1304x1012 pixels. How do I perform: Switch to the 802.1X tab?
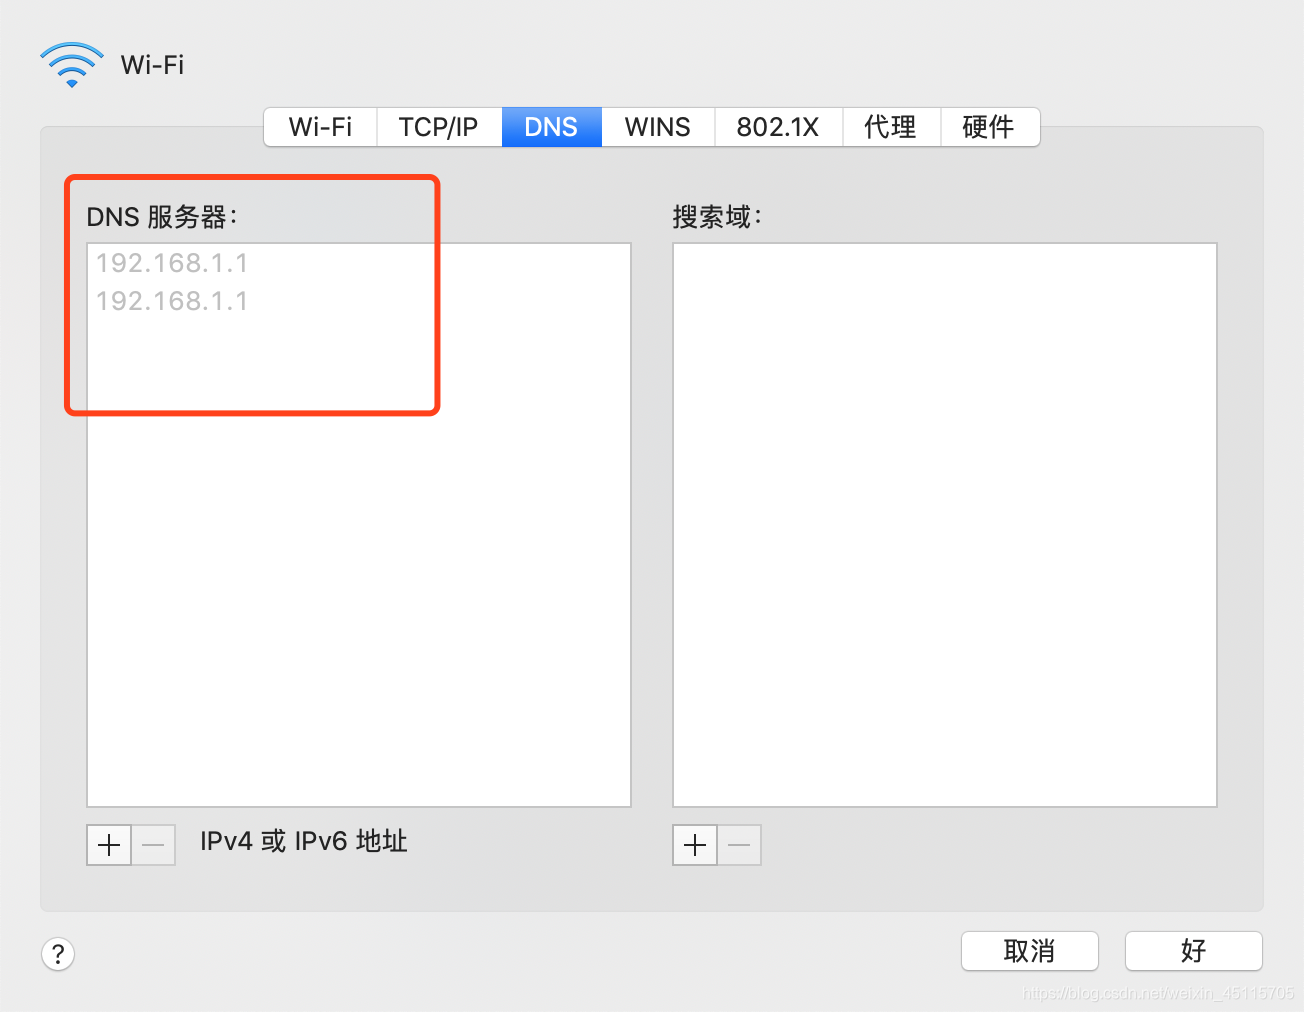[x=778, y=127]
